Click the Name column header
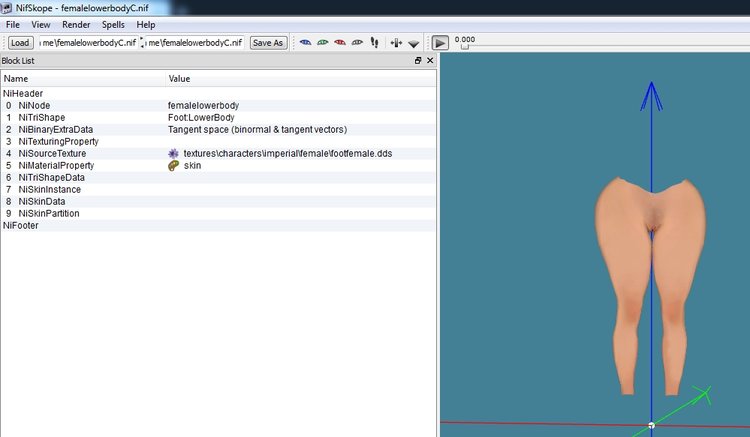Image resolution: width=750 pixels, height=437 pixels. click(x=83, y=78)
